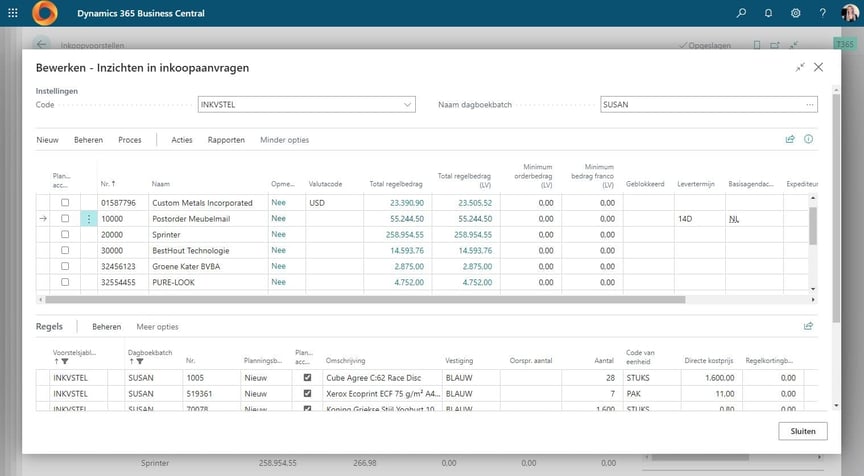Tick checkbox for Groene Kater BVBA
The height and width of the screenshot is (476, 864).
[x=65, y=266]
